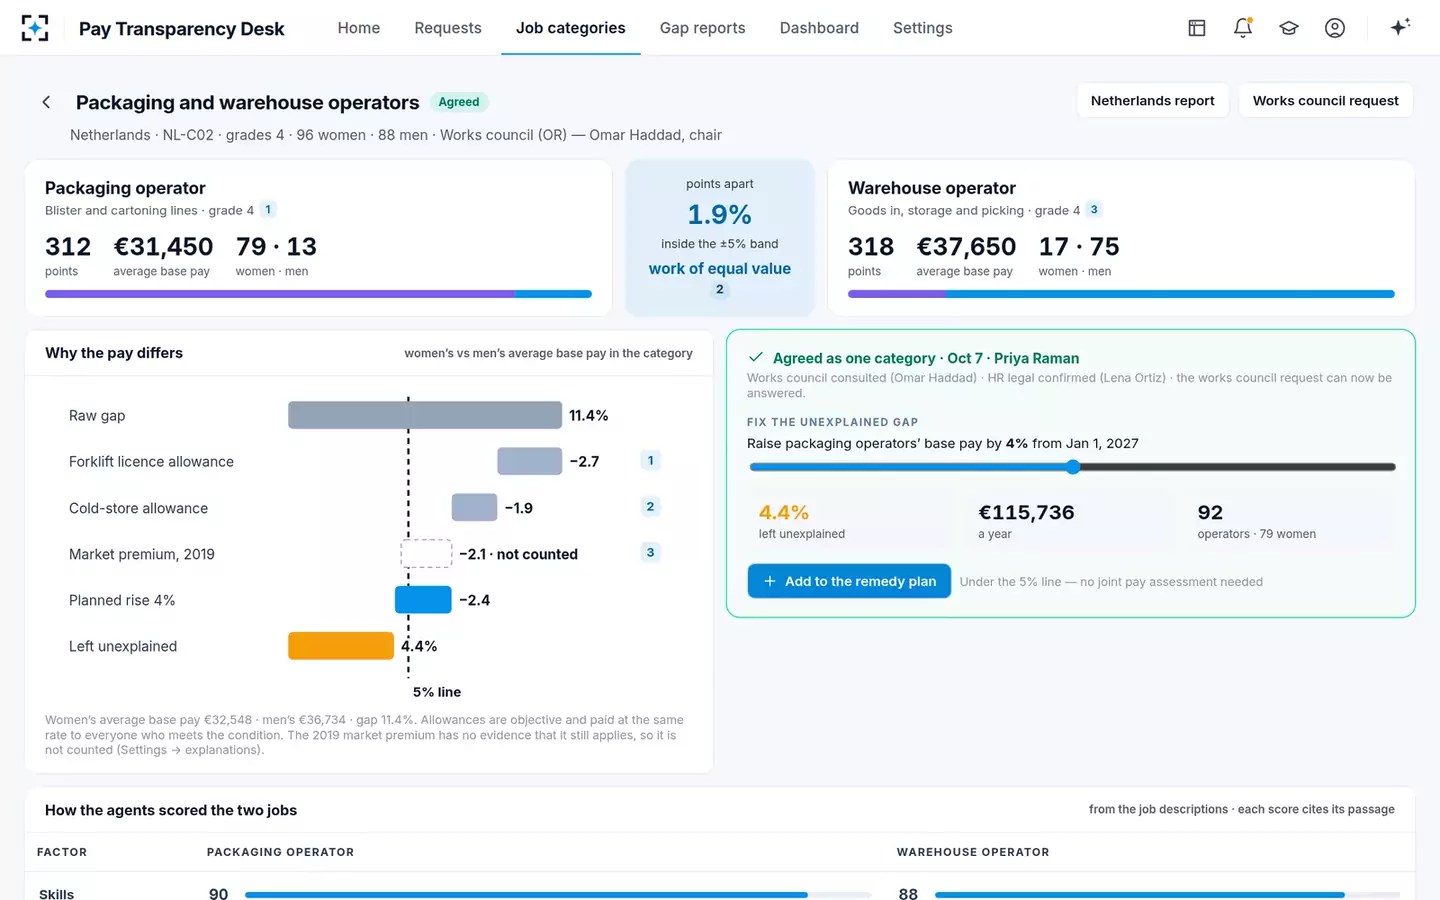Screen dimensions: 1440x900
Task: Click the Agreed status badge
Action: click(459, 102)
